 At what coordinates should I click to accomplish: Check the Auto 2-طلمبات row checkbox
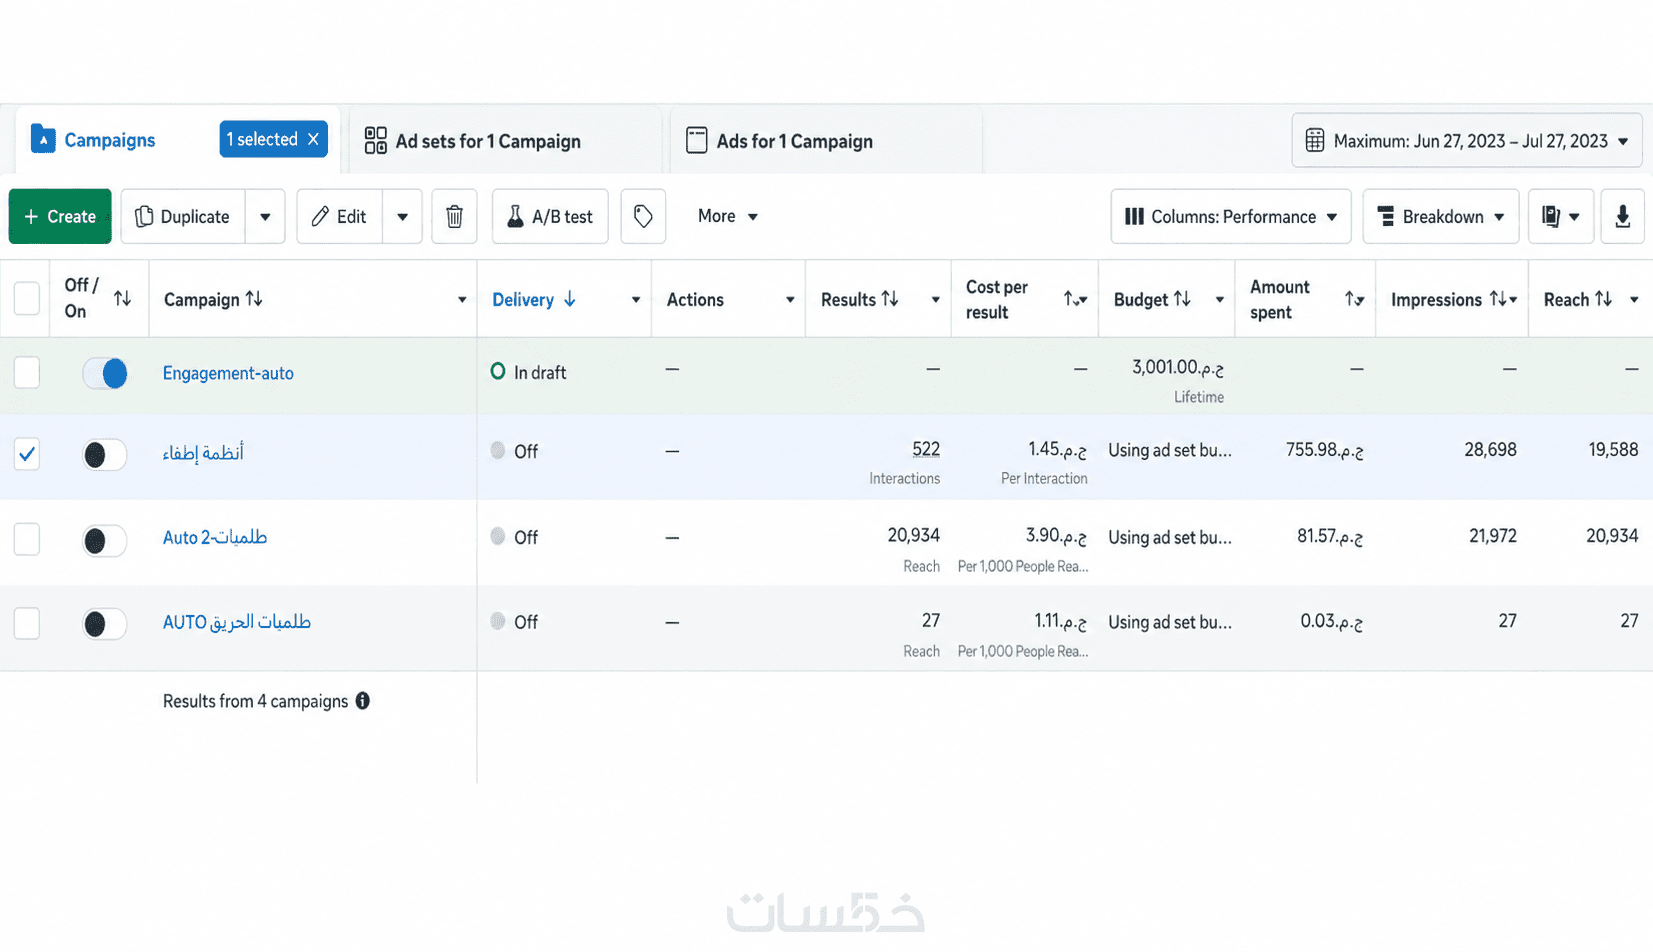(x=27, y=539)
